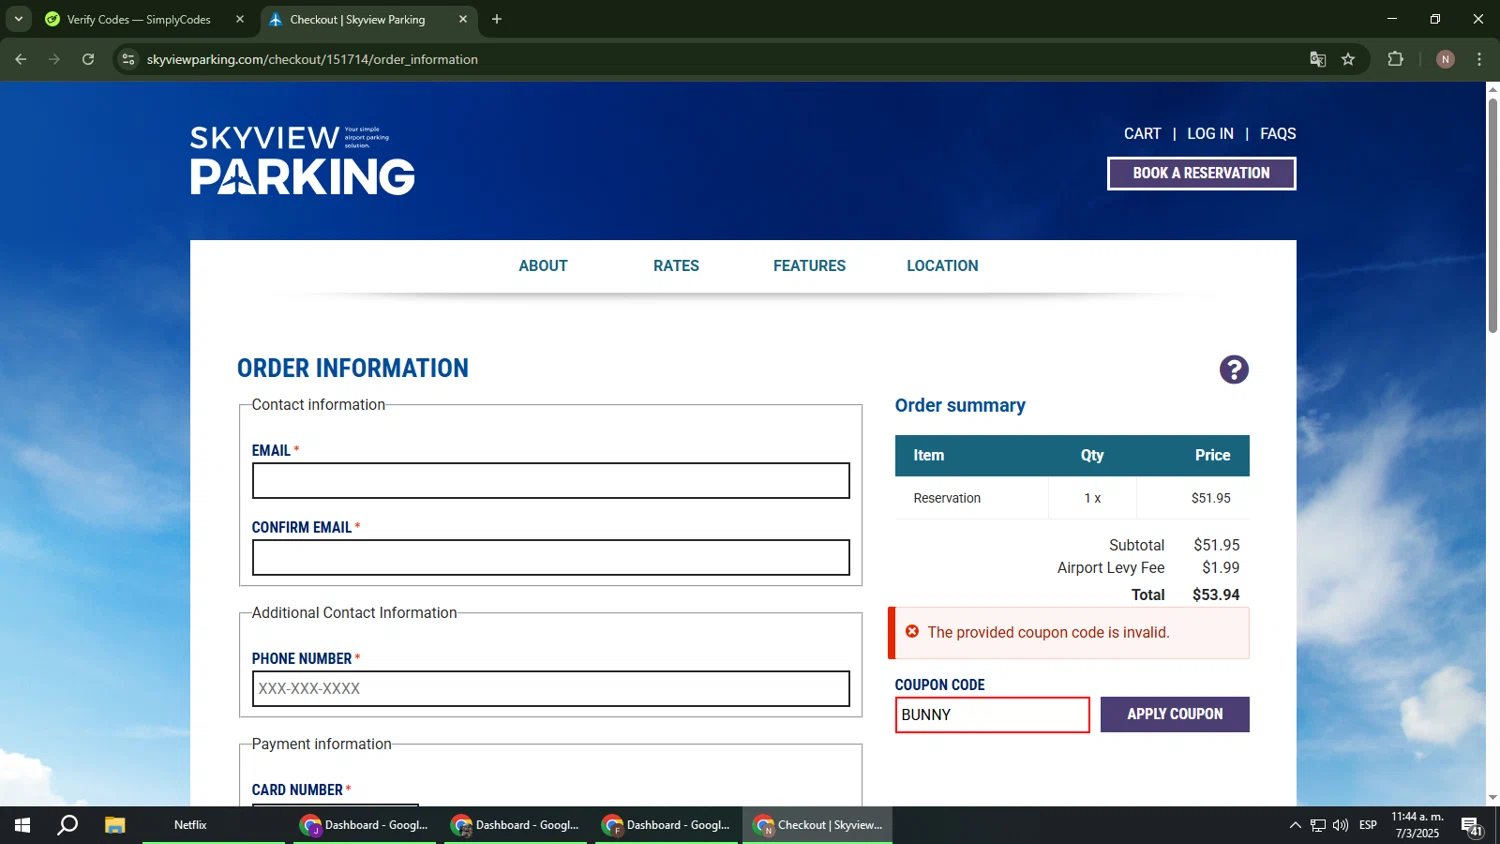This screenshot has width=1500, height=844.
Task: Open File Explorer from taskbar
Action: tap(115, 825)
